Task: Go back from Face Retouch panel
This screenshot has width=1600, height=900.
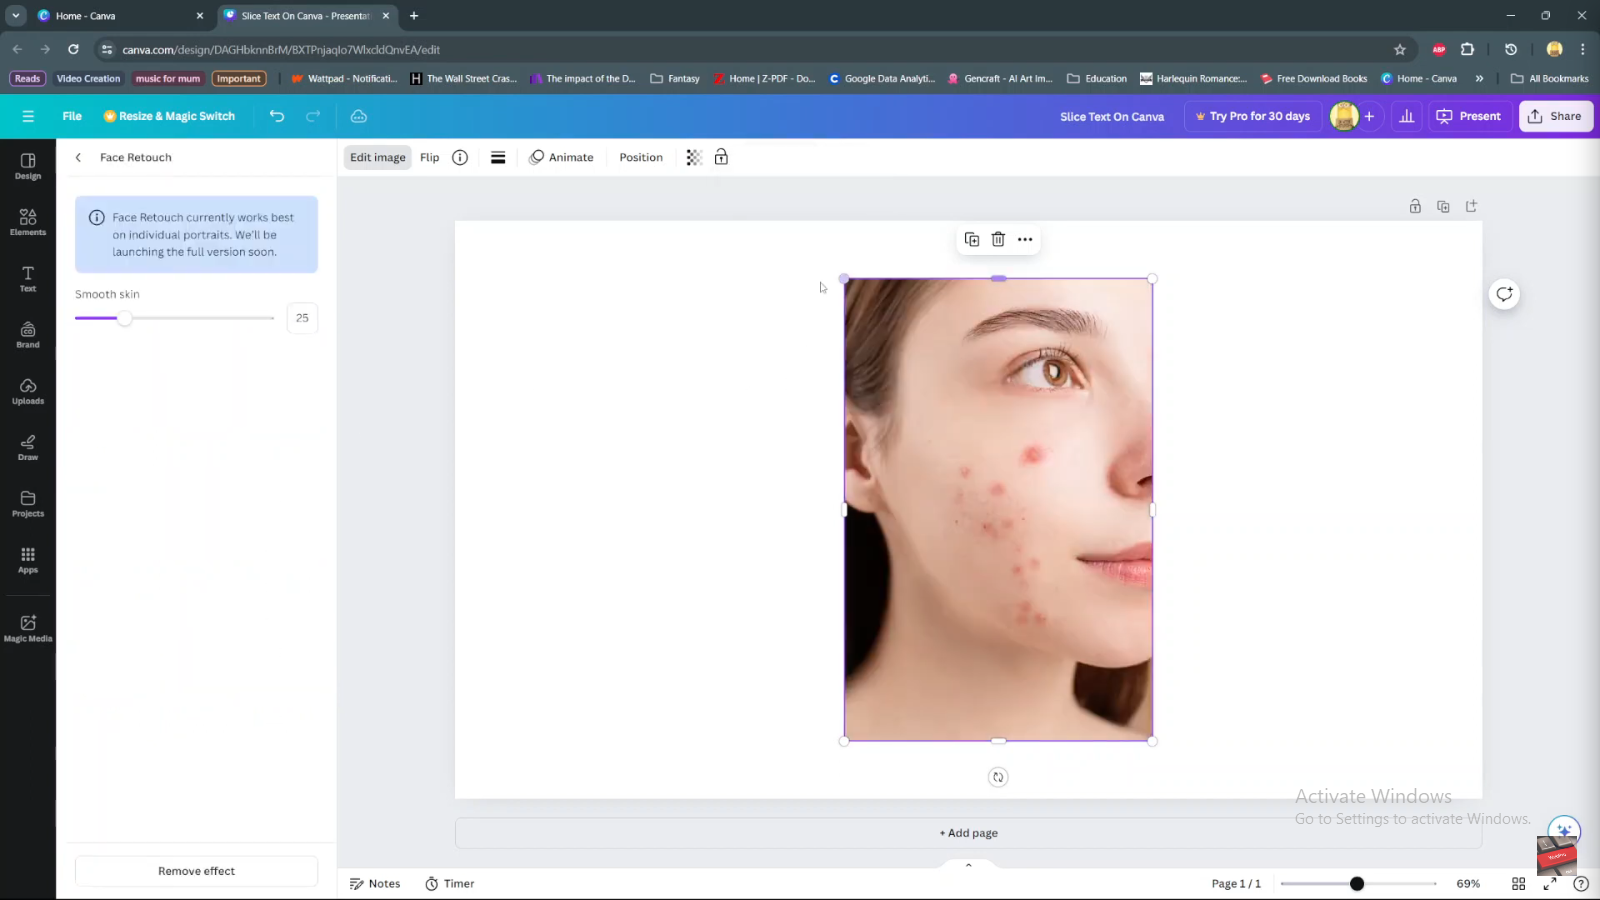Action: tap(79, 157)
